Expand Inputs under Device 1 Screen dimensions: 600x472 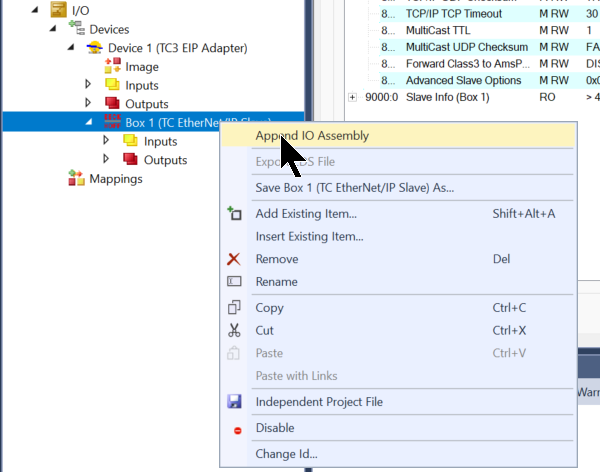point(90,85)
